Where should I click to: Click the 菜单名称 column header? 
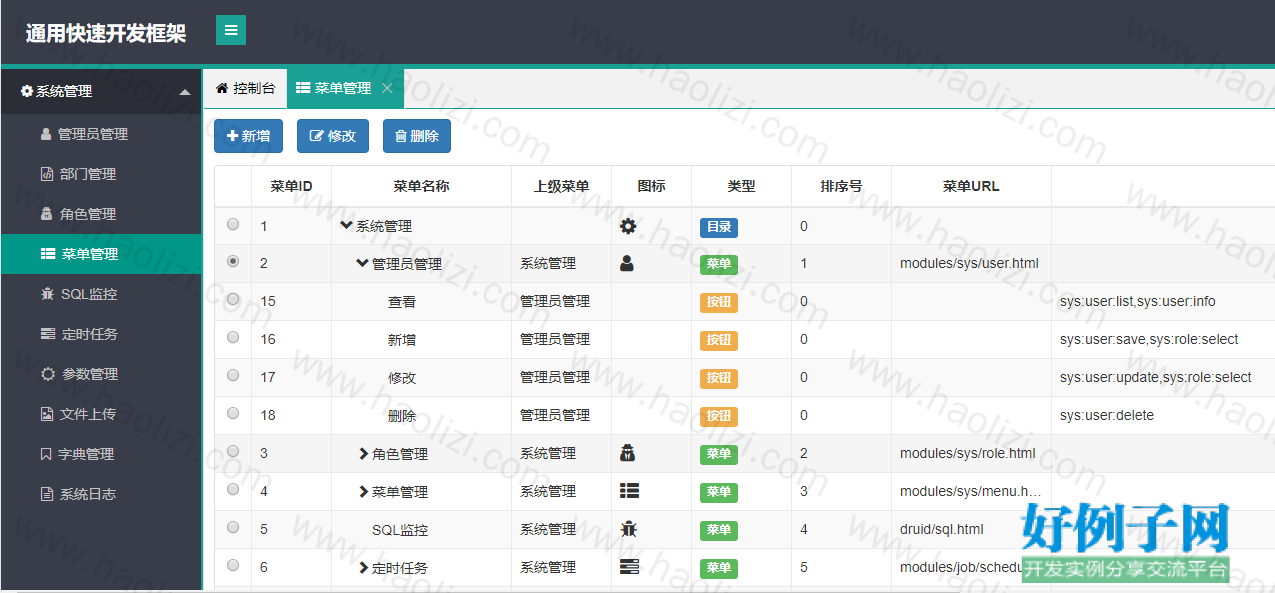point(421,186)
